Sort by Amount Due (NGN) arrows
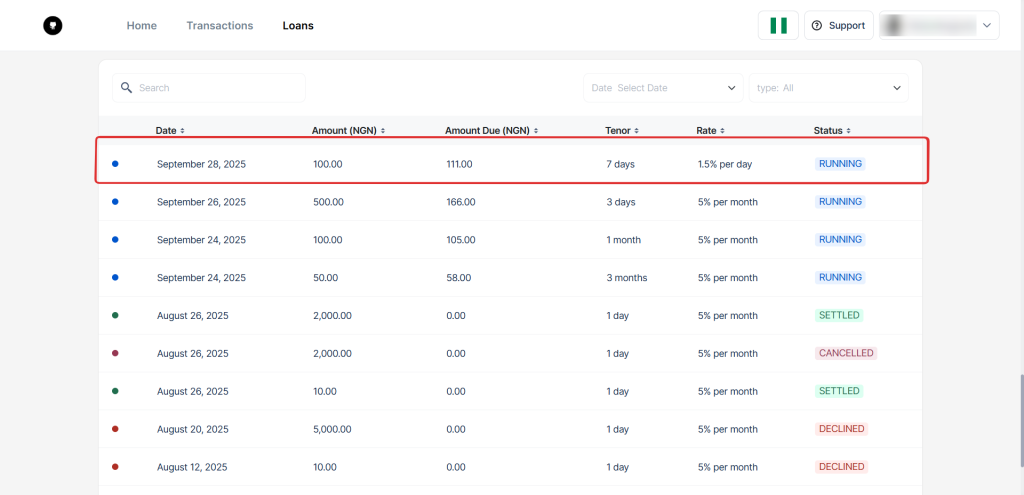The image size is (1024, 495). (536, 131)
